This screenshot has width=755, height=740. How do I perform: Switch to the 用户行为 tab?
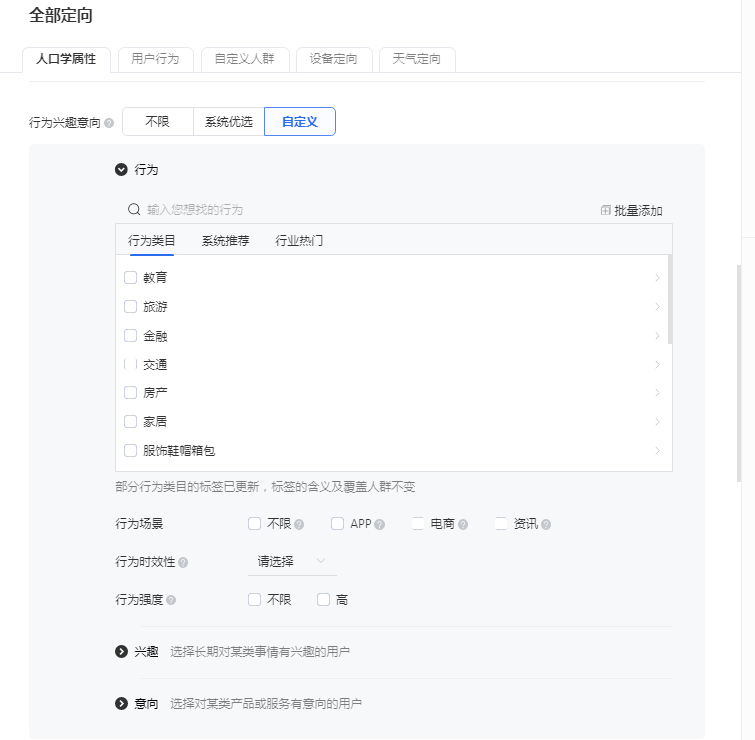155,59
